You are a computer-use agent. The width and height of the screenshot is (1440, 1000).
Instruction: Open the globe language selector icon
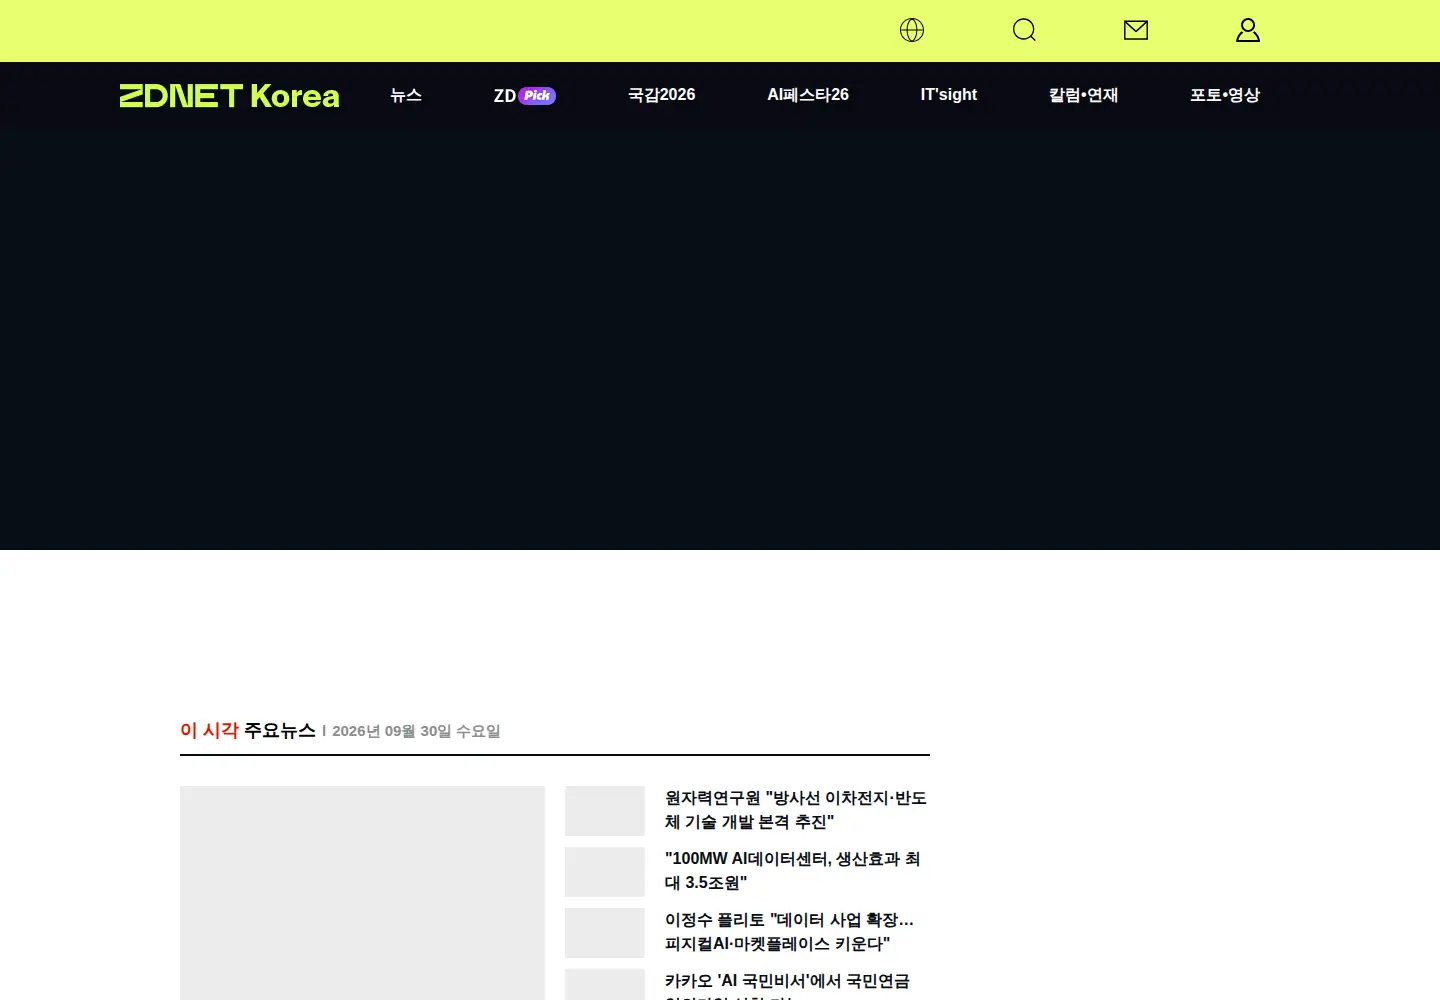point(912,30)
